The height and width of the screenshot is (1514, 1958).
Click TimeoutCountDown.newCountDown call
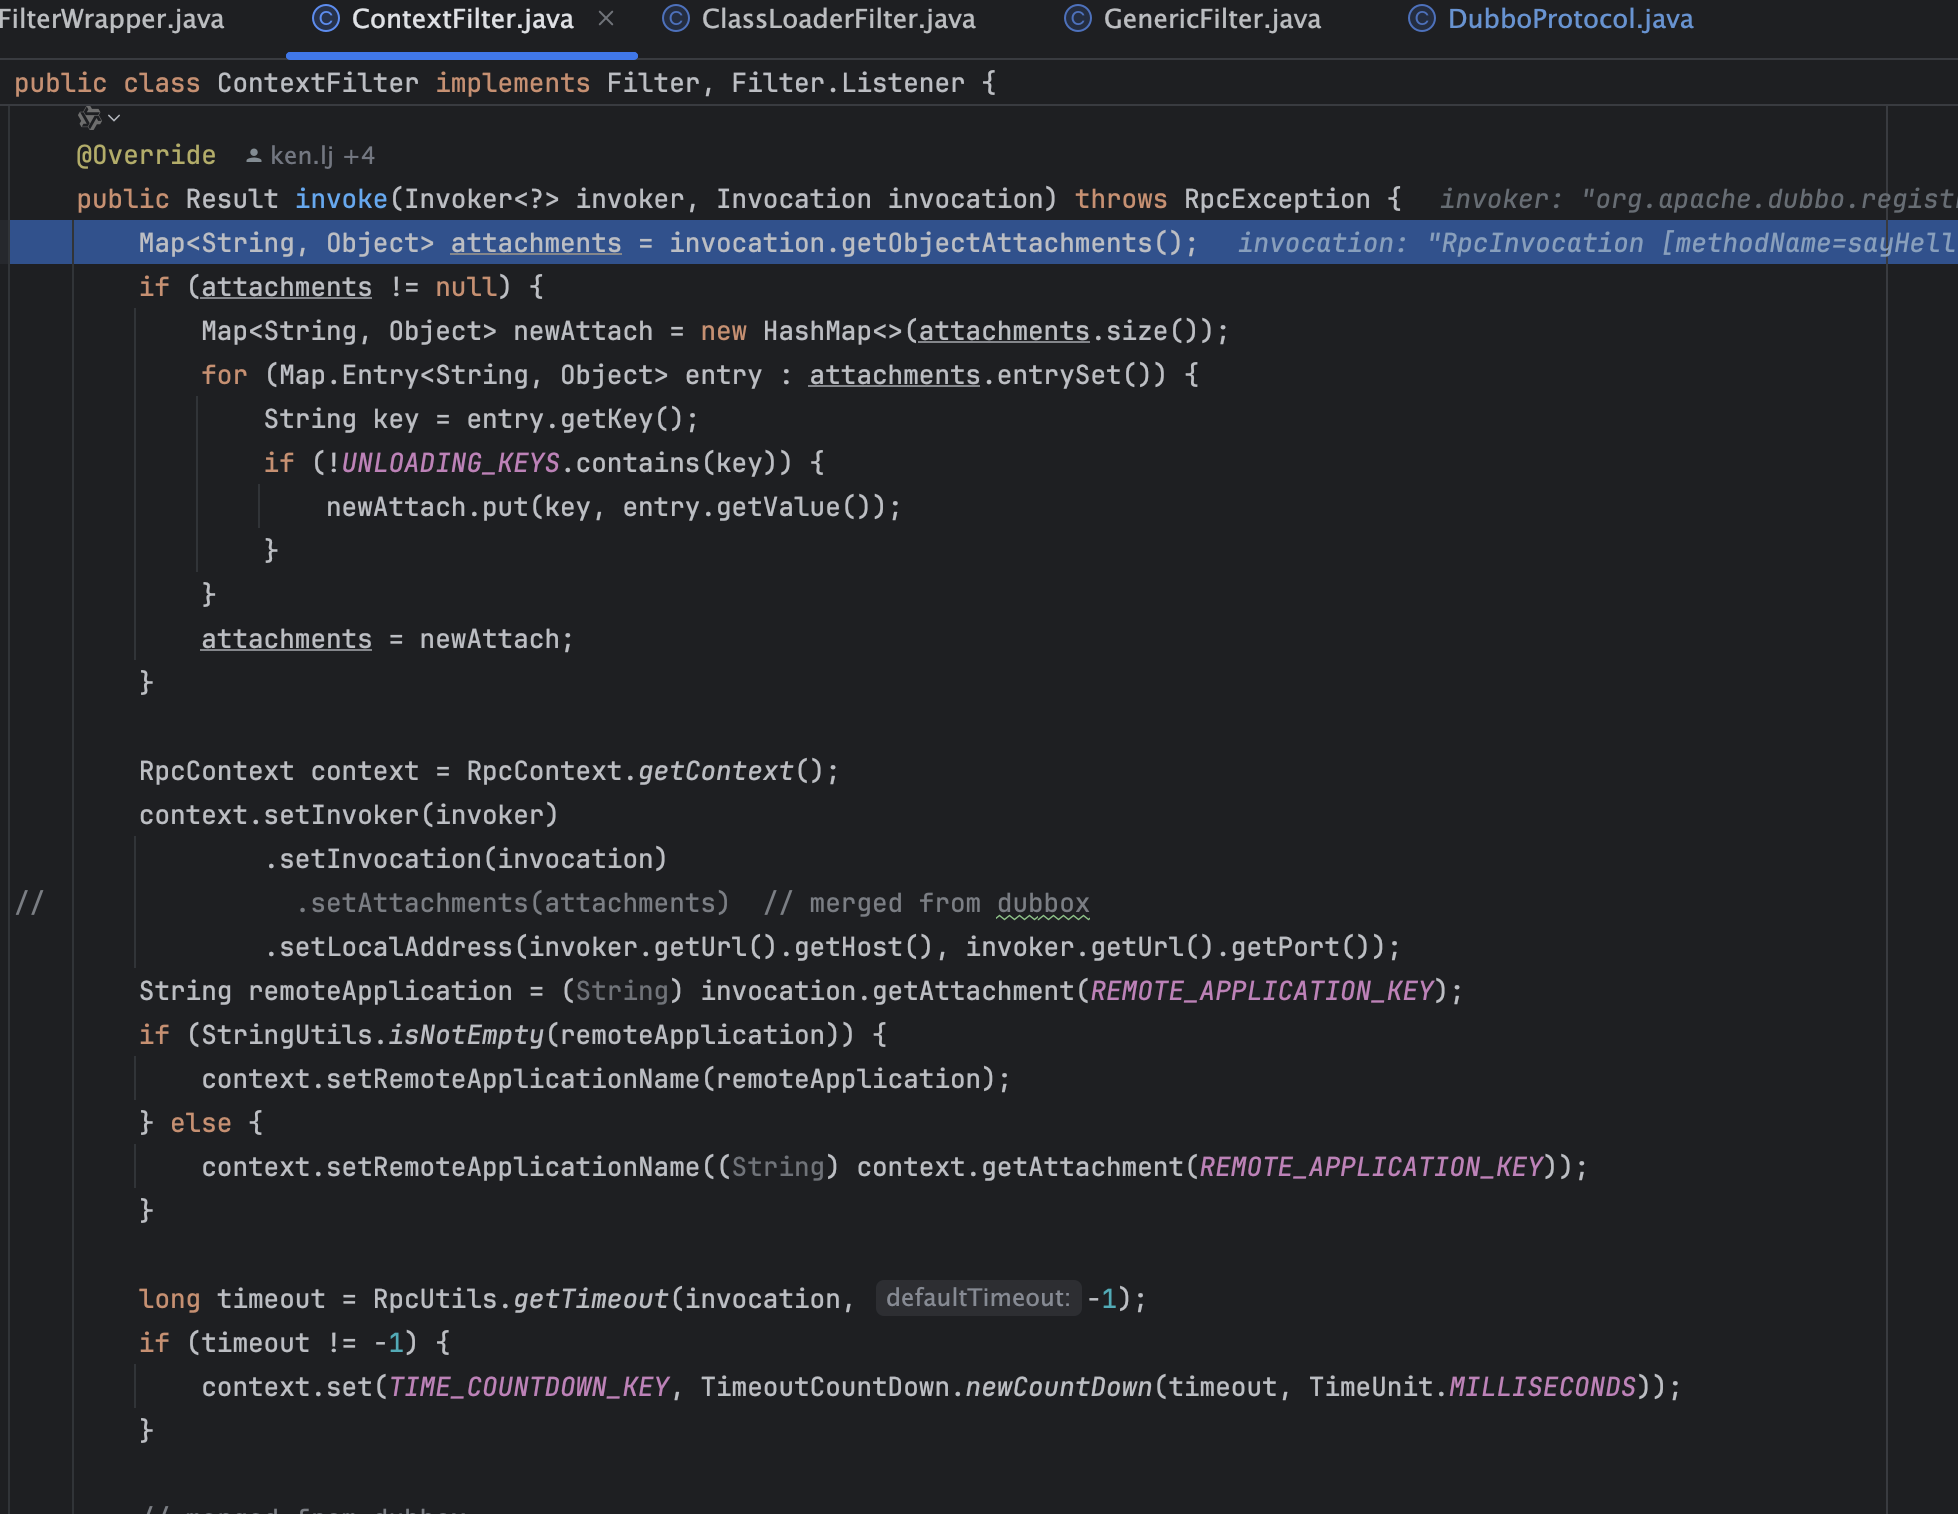point(926,1387)
